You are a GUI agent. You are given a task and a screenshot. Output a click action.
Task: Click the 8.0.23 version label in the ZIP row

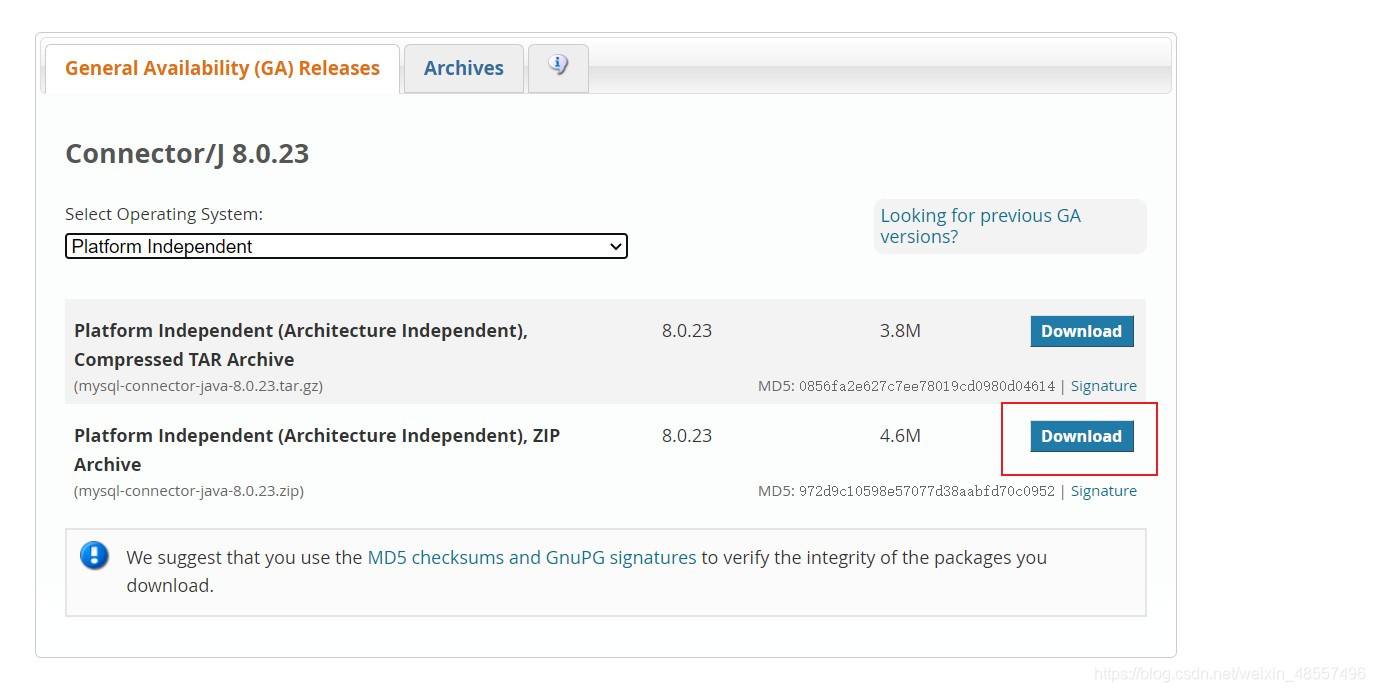point(686,435)
